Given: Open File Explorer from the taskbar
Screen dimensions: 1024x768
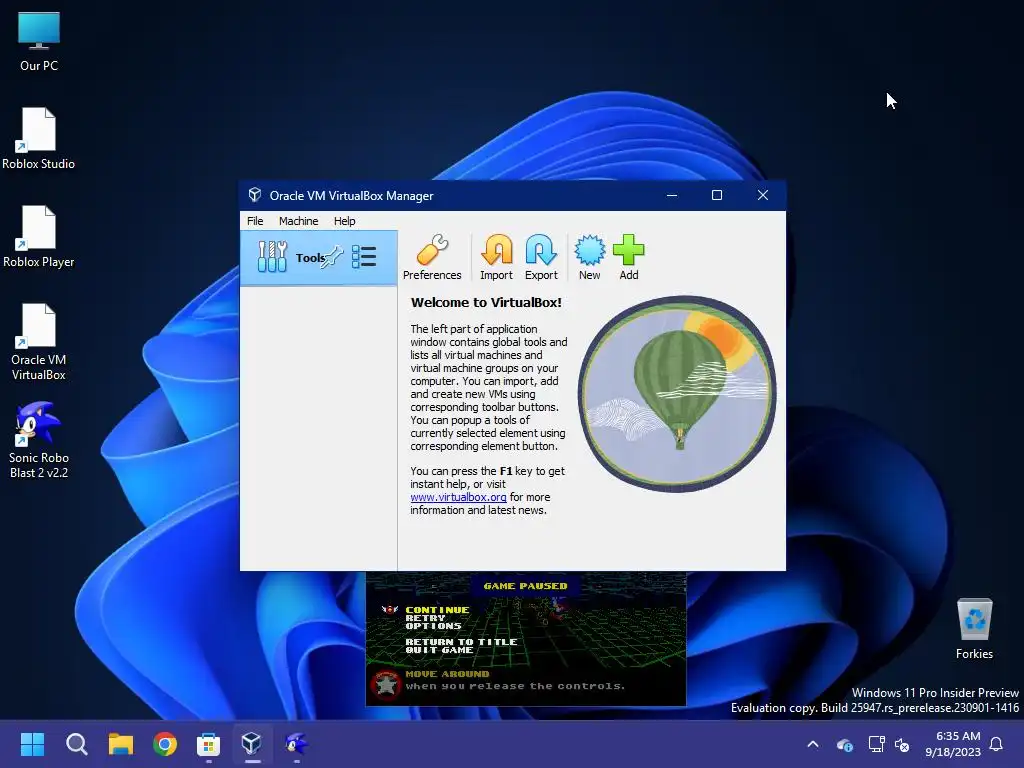Looking at the screenshot, I should point(121,744).
